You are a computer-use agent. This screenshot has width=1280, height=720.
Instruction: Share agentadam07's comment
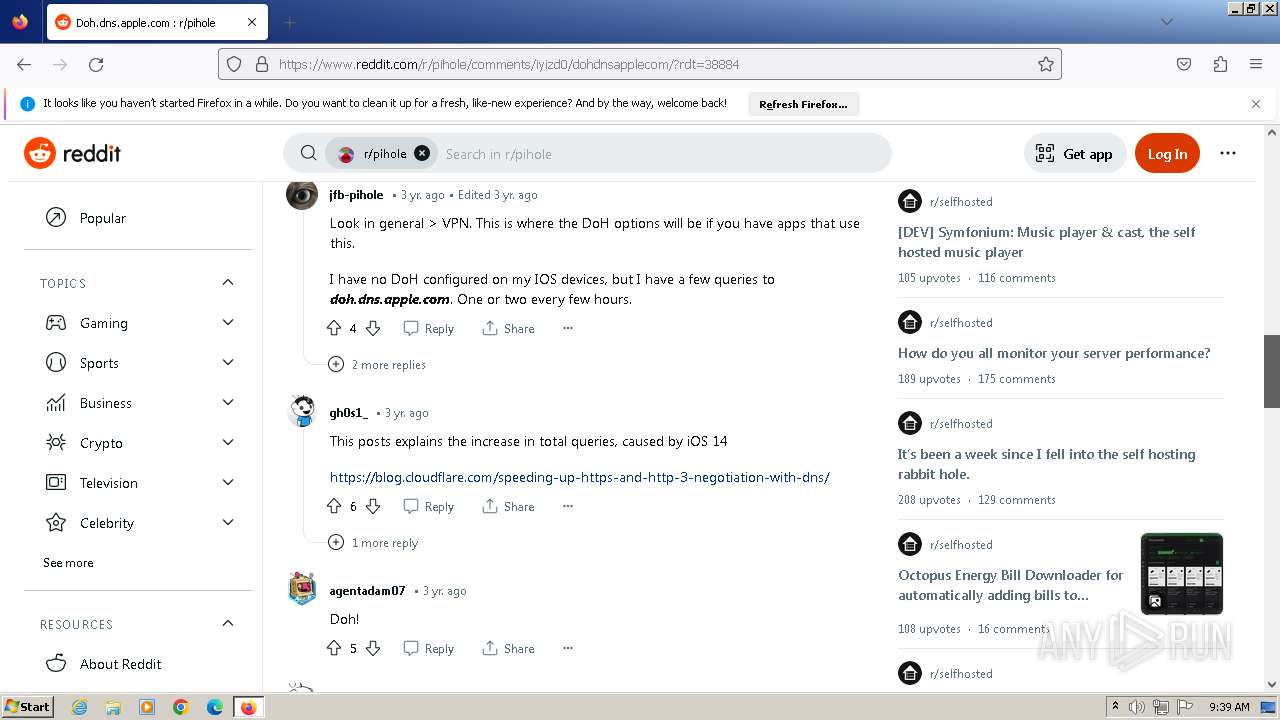(x=508, y=648)
